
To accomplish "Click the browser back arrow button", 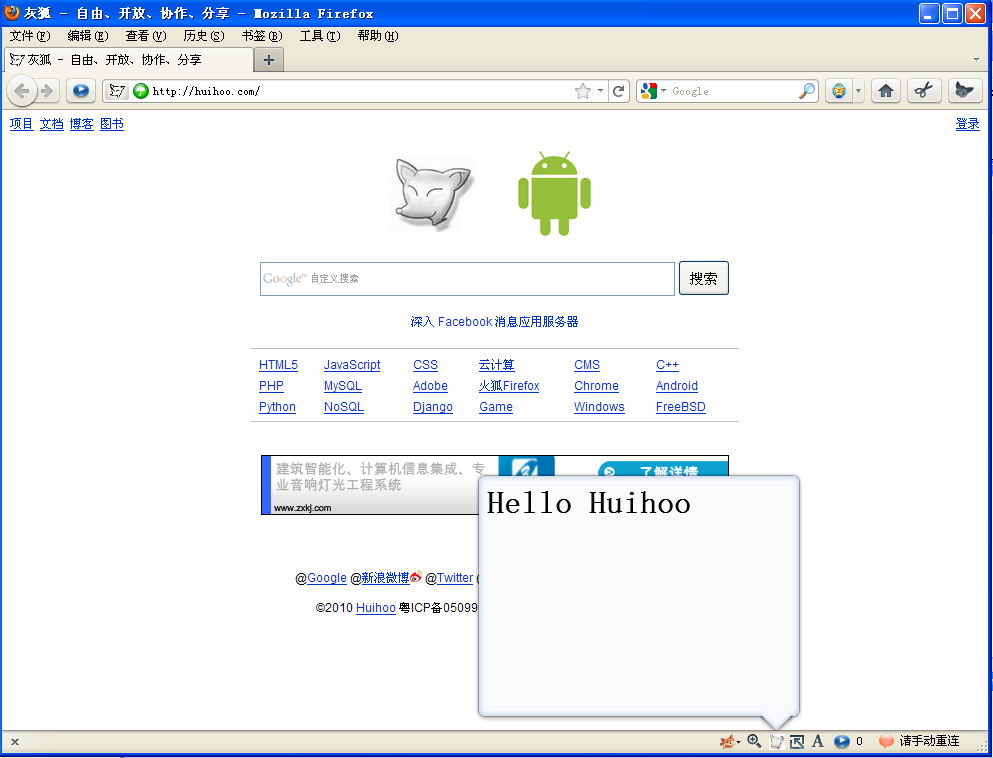I will pyautogui.click(x=22, y=91).
